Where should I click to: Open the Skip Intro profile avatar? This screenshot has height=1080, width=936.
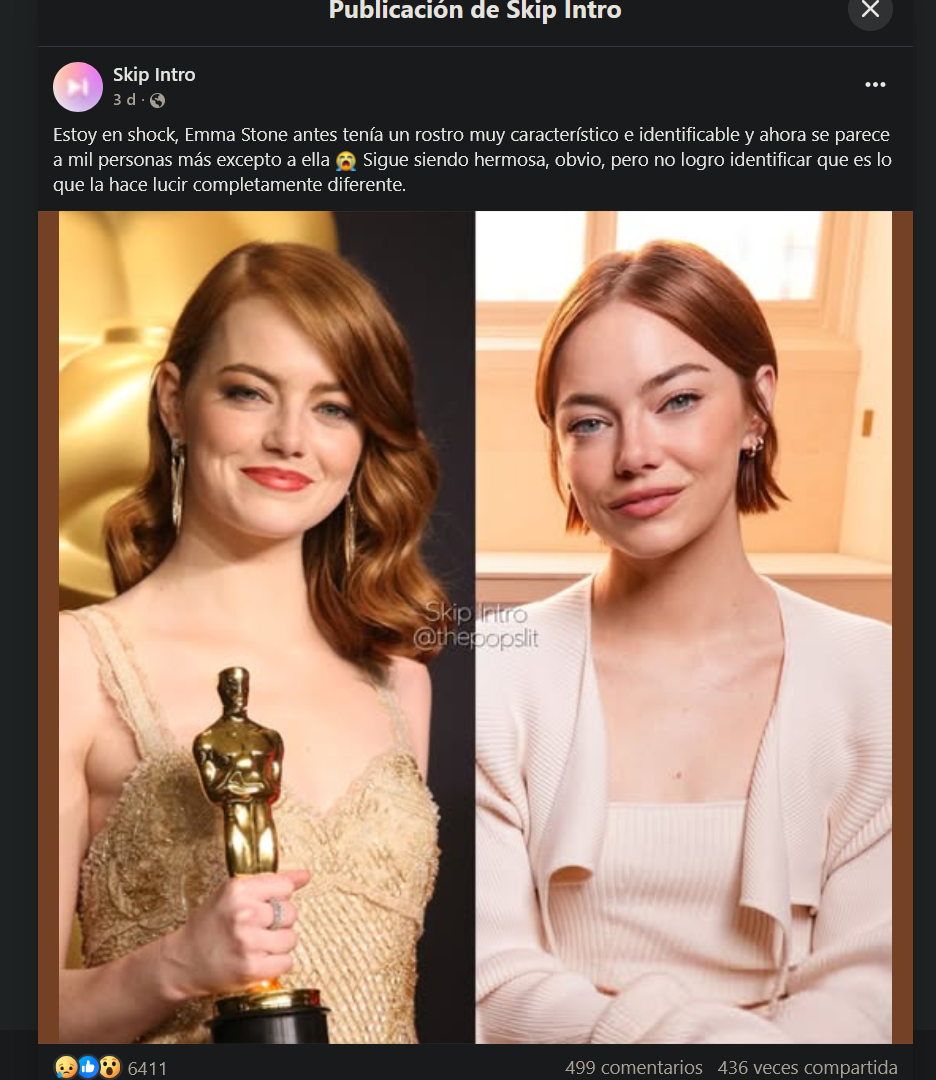tap(78, 87)
